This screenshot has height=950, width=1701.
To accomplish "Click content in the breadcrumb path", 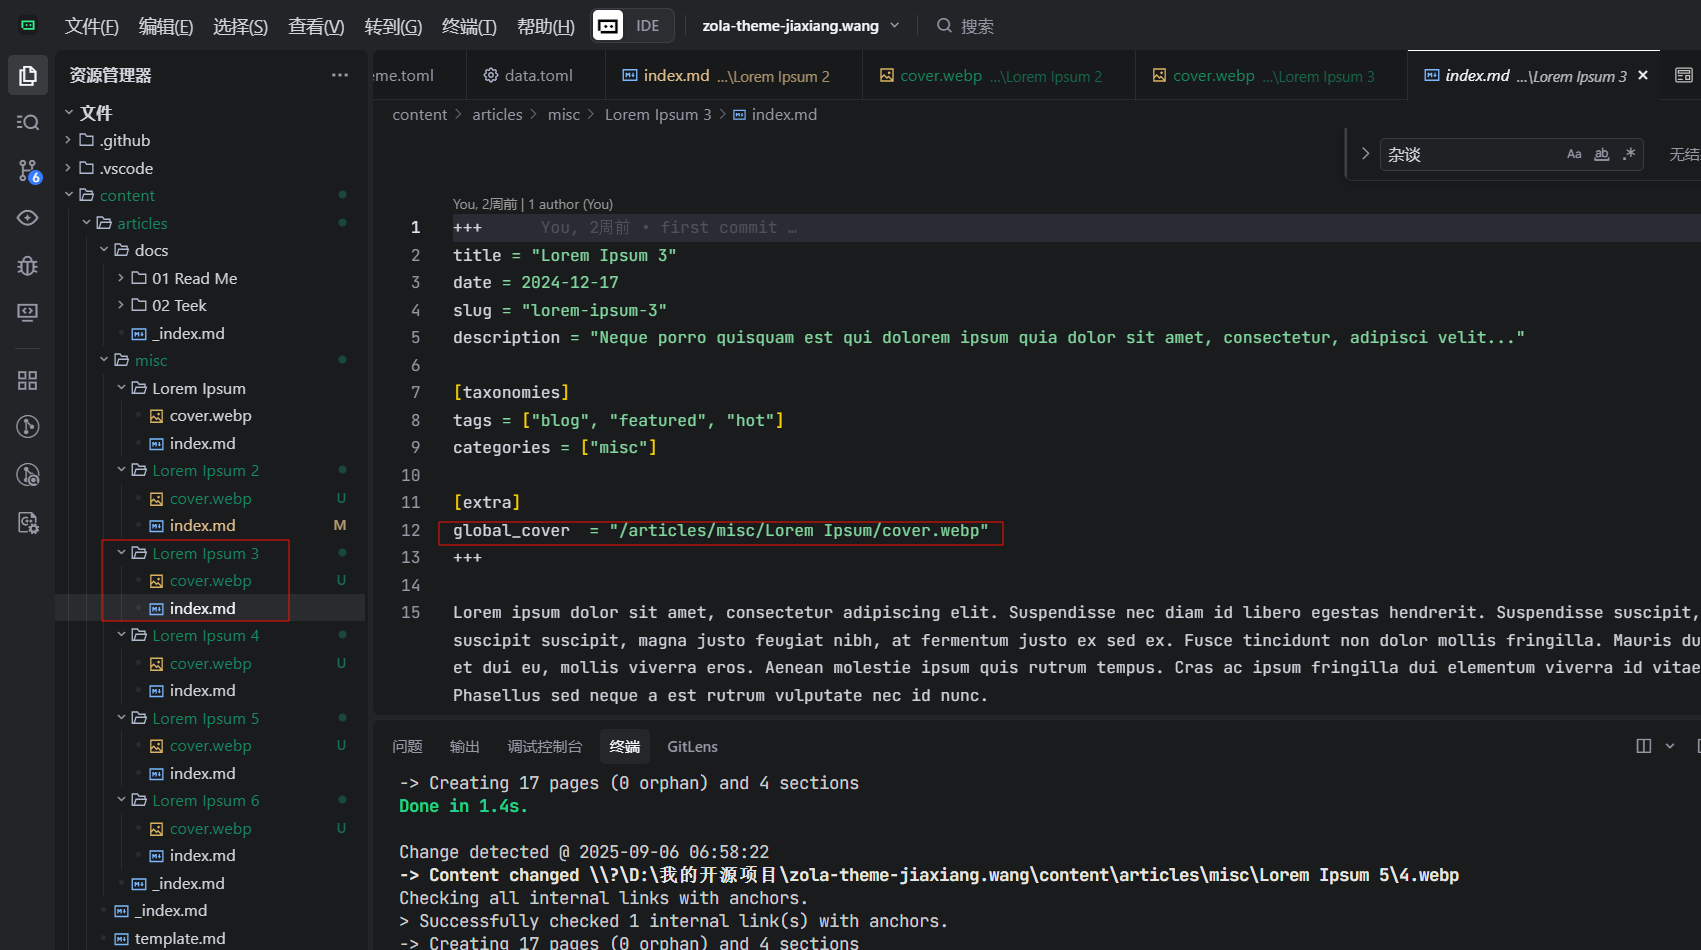I will [419, 114].
